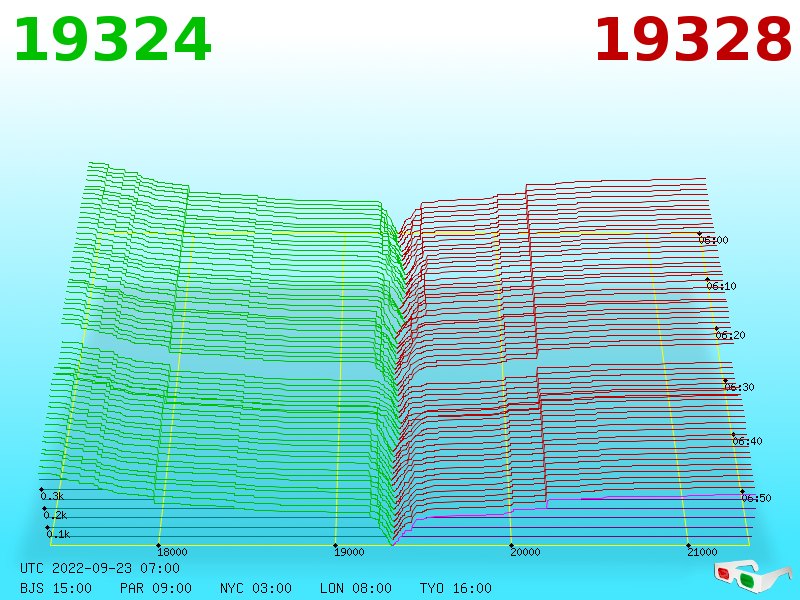Click the 06:00 time axis marker
The image size is (800, 600).
tap(713, 240)
